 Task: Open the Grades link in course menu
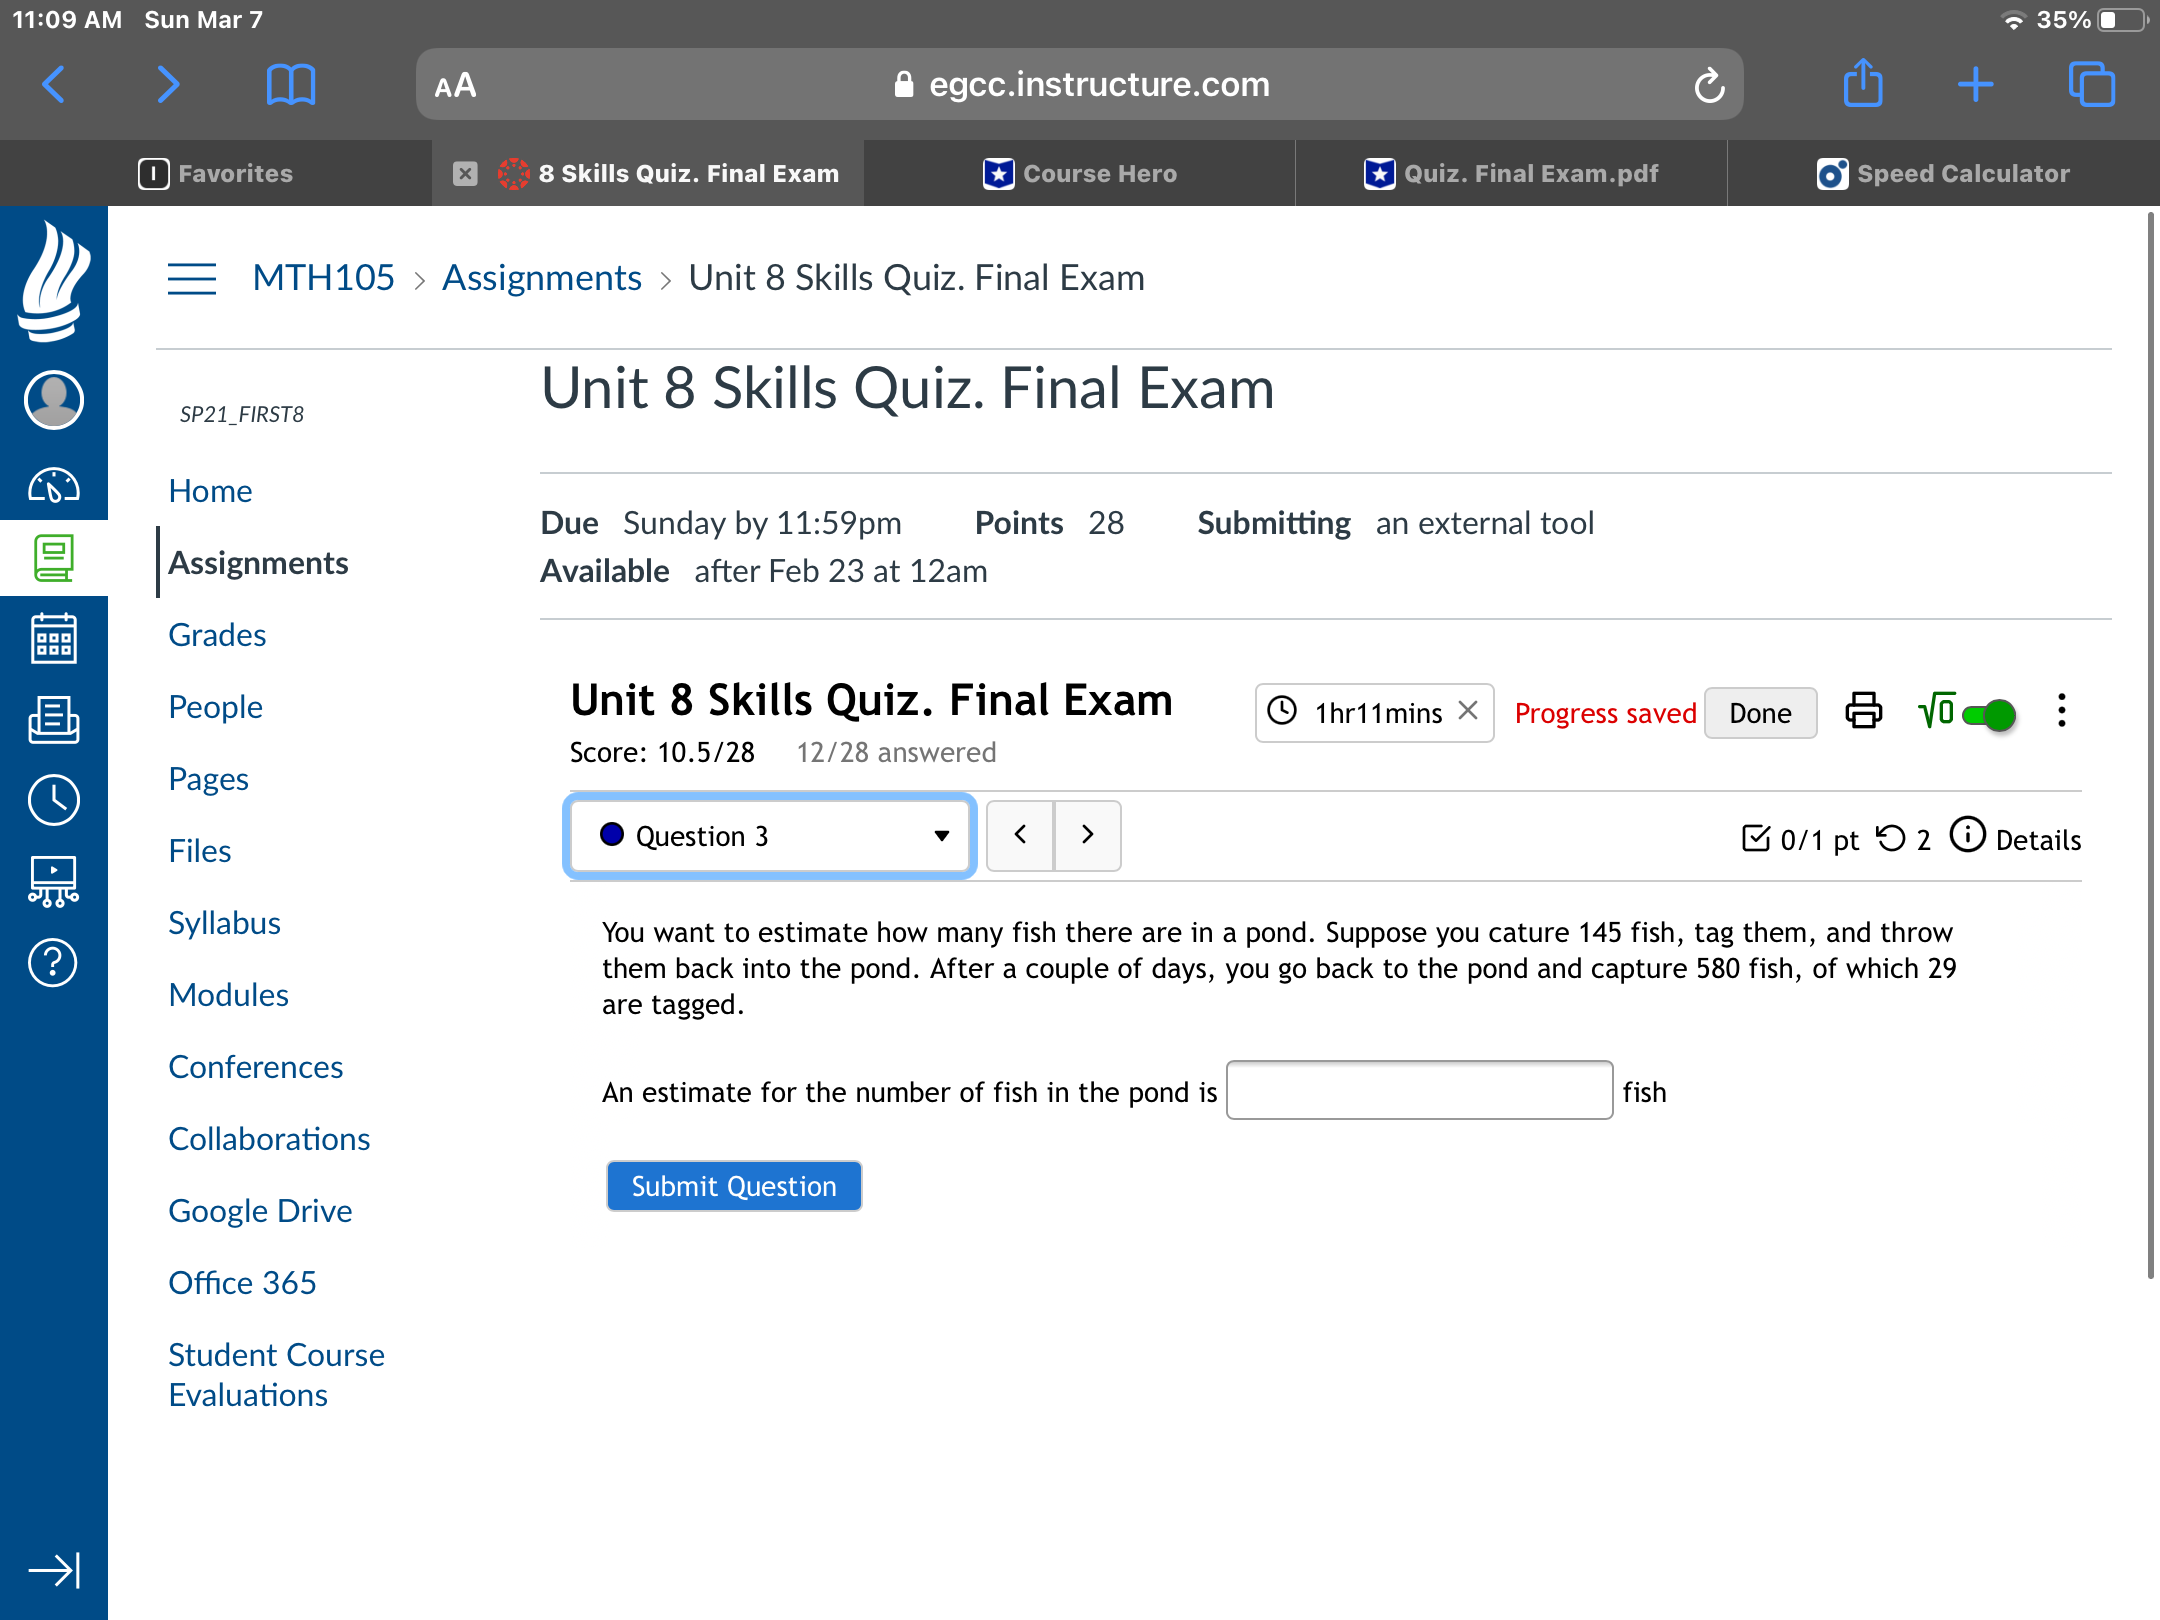click(x=217, y=635)
